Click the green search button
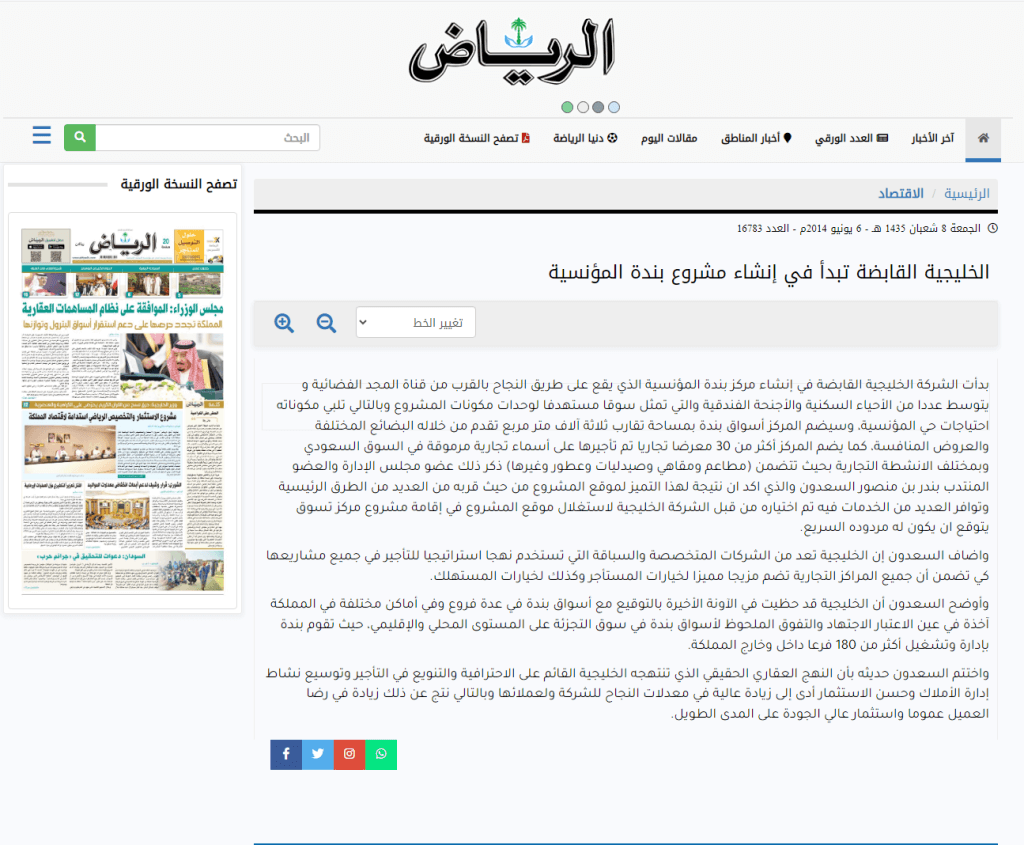This screenshot has width=1024, height=845. [80, 137]
